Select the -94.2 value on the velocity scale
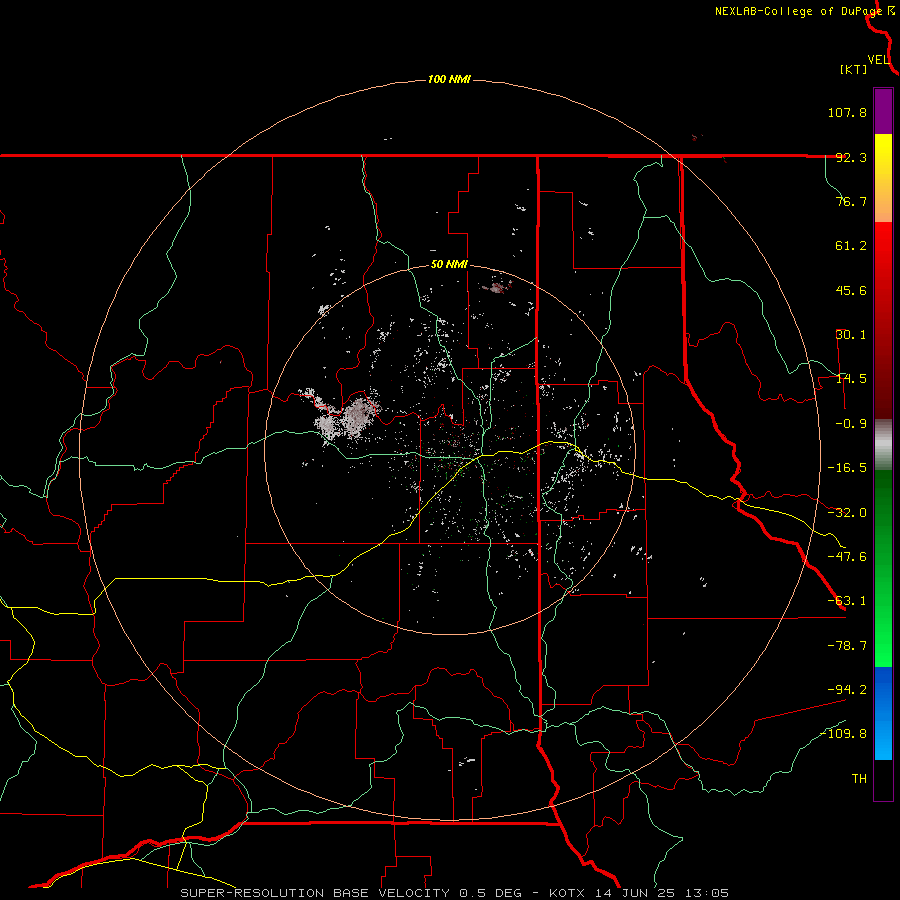The width and height of the screenshot is (900, 900). [x=847, y=689]
